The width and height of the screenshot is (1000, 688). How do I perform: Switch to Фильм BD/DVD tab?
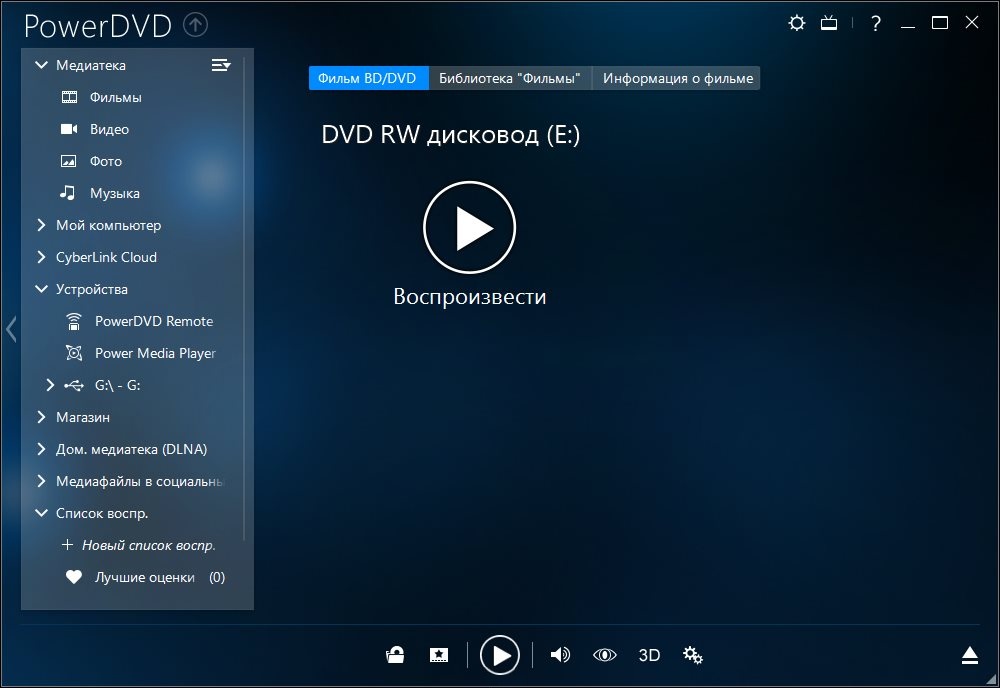click(x=369, y=78)
